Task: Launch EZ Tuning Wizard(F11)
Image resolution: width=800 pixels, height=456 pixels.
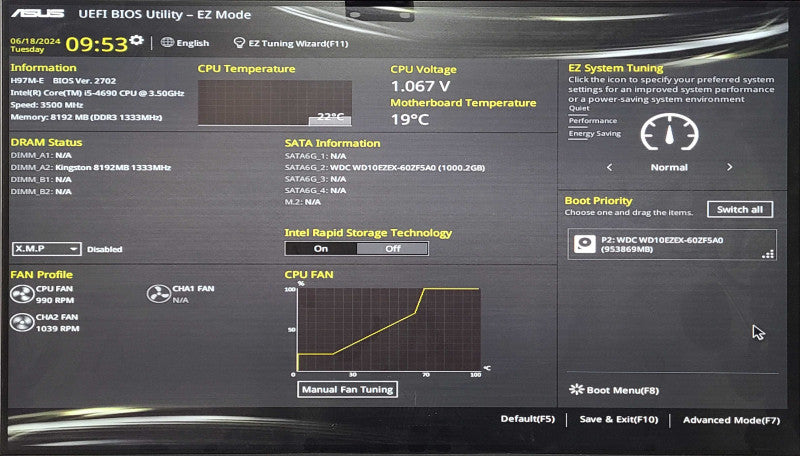Action: [298, 44]
